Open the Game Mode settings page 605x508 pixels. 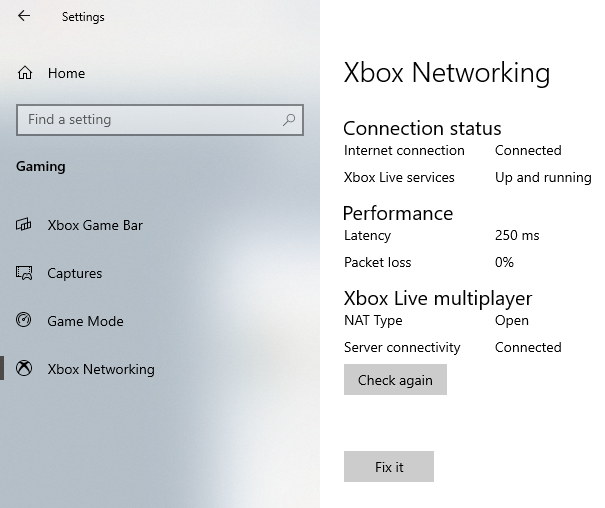click(x=160, y=321)
